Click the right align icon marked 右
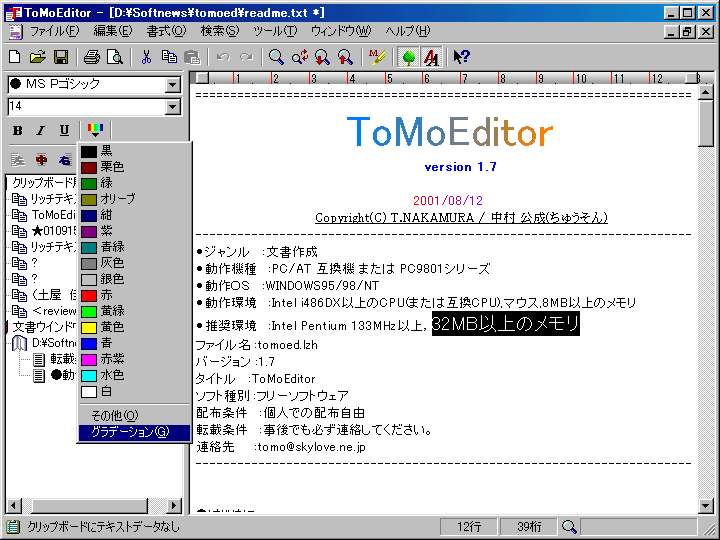 [65, 160]
